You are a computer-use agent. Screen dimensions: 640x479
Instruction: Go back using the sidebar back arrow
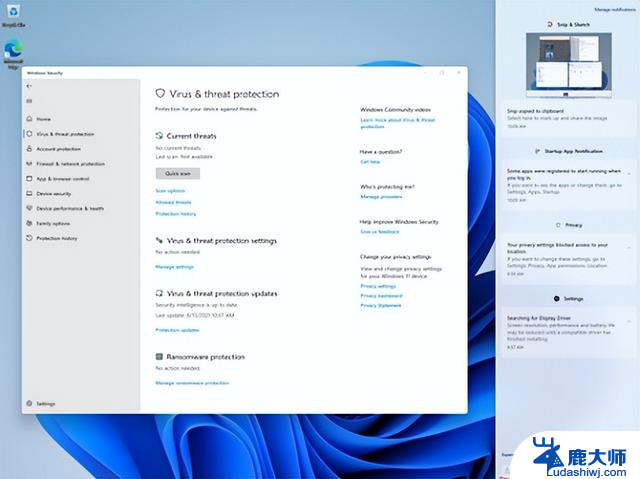(x=29, y=86)
